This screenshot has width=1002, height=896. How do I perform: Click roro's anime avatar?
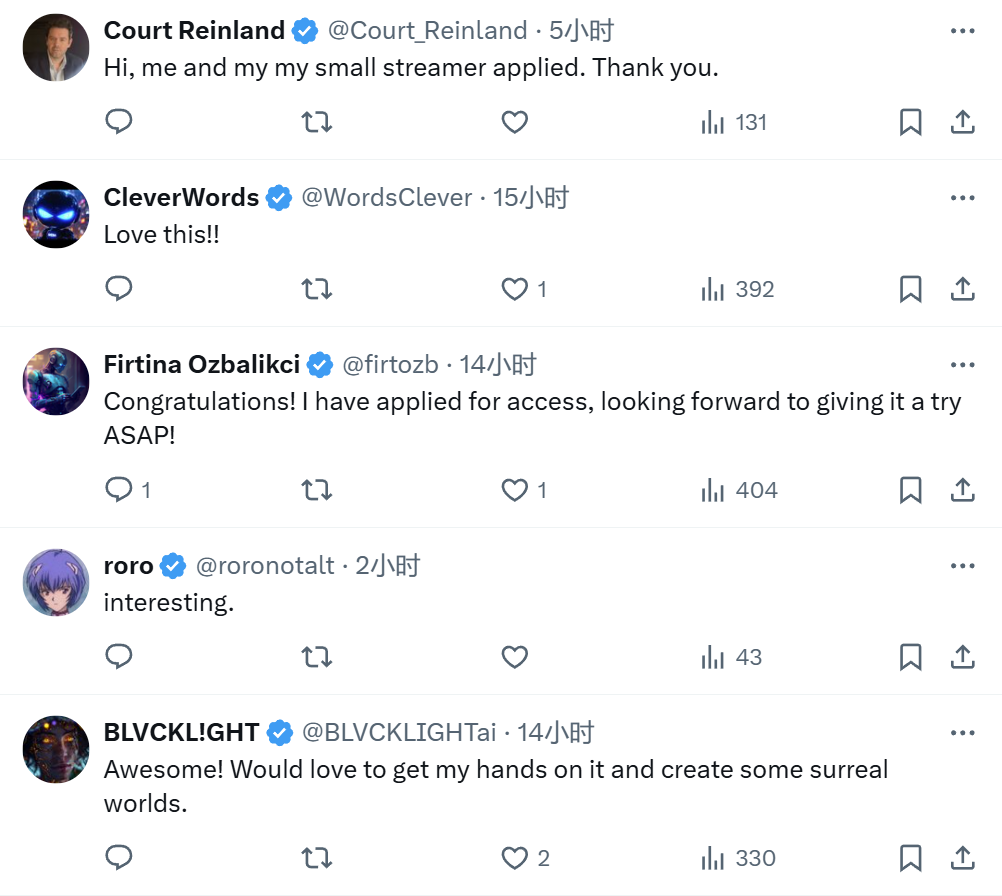click(x=56, y=582)
